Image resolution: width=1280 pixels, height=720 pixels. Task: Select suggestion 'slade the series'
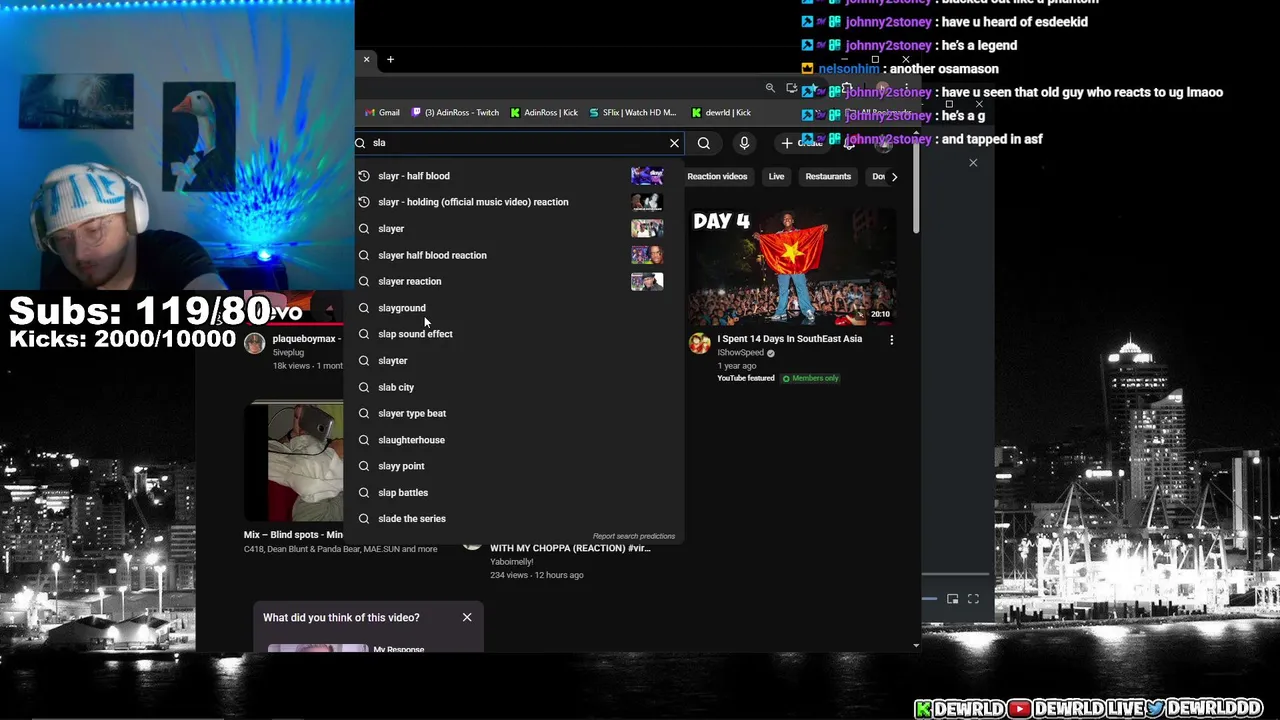[514, 519]
